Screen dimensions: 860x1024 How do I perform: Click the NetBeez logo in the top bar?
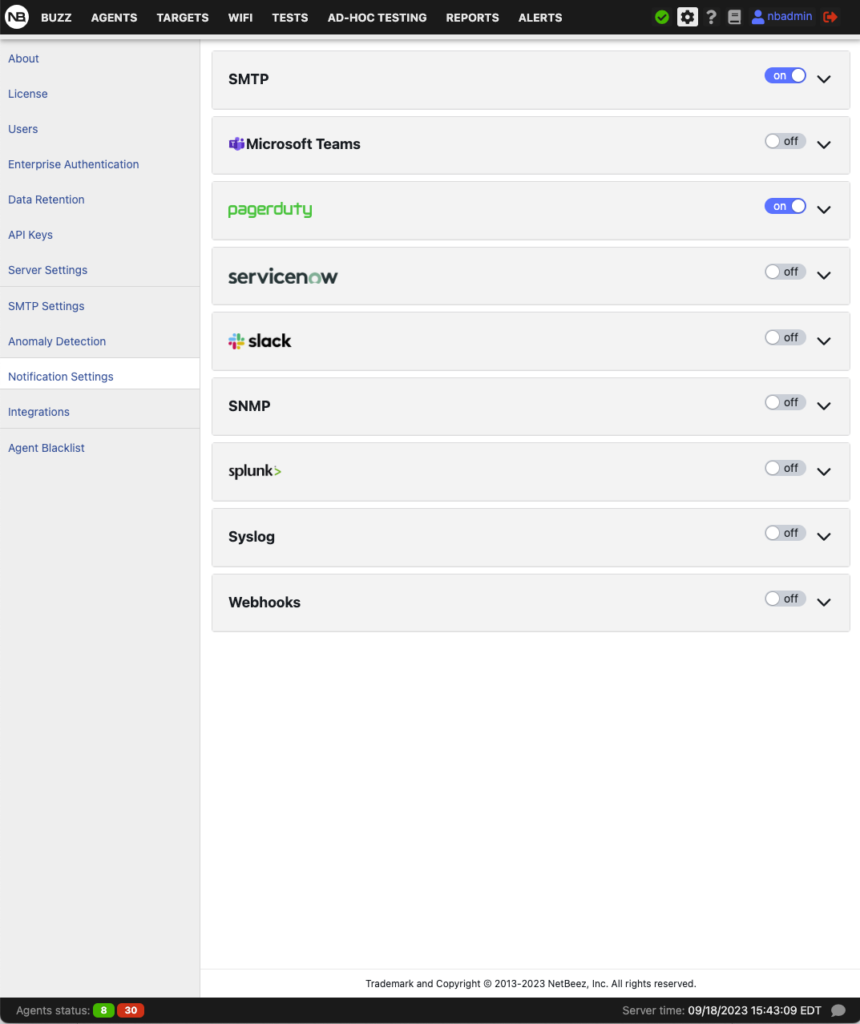pos(16,17)
